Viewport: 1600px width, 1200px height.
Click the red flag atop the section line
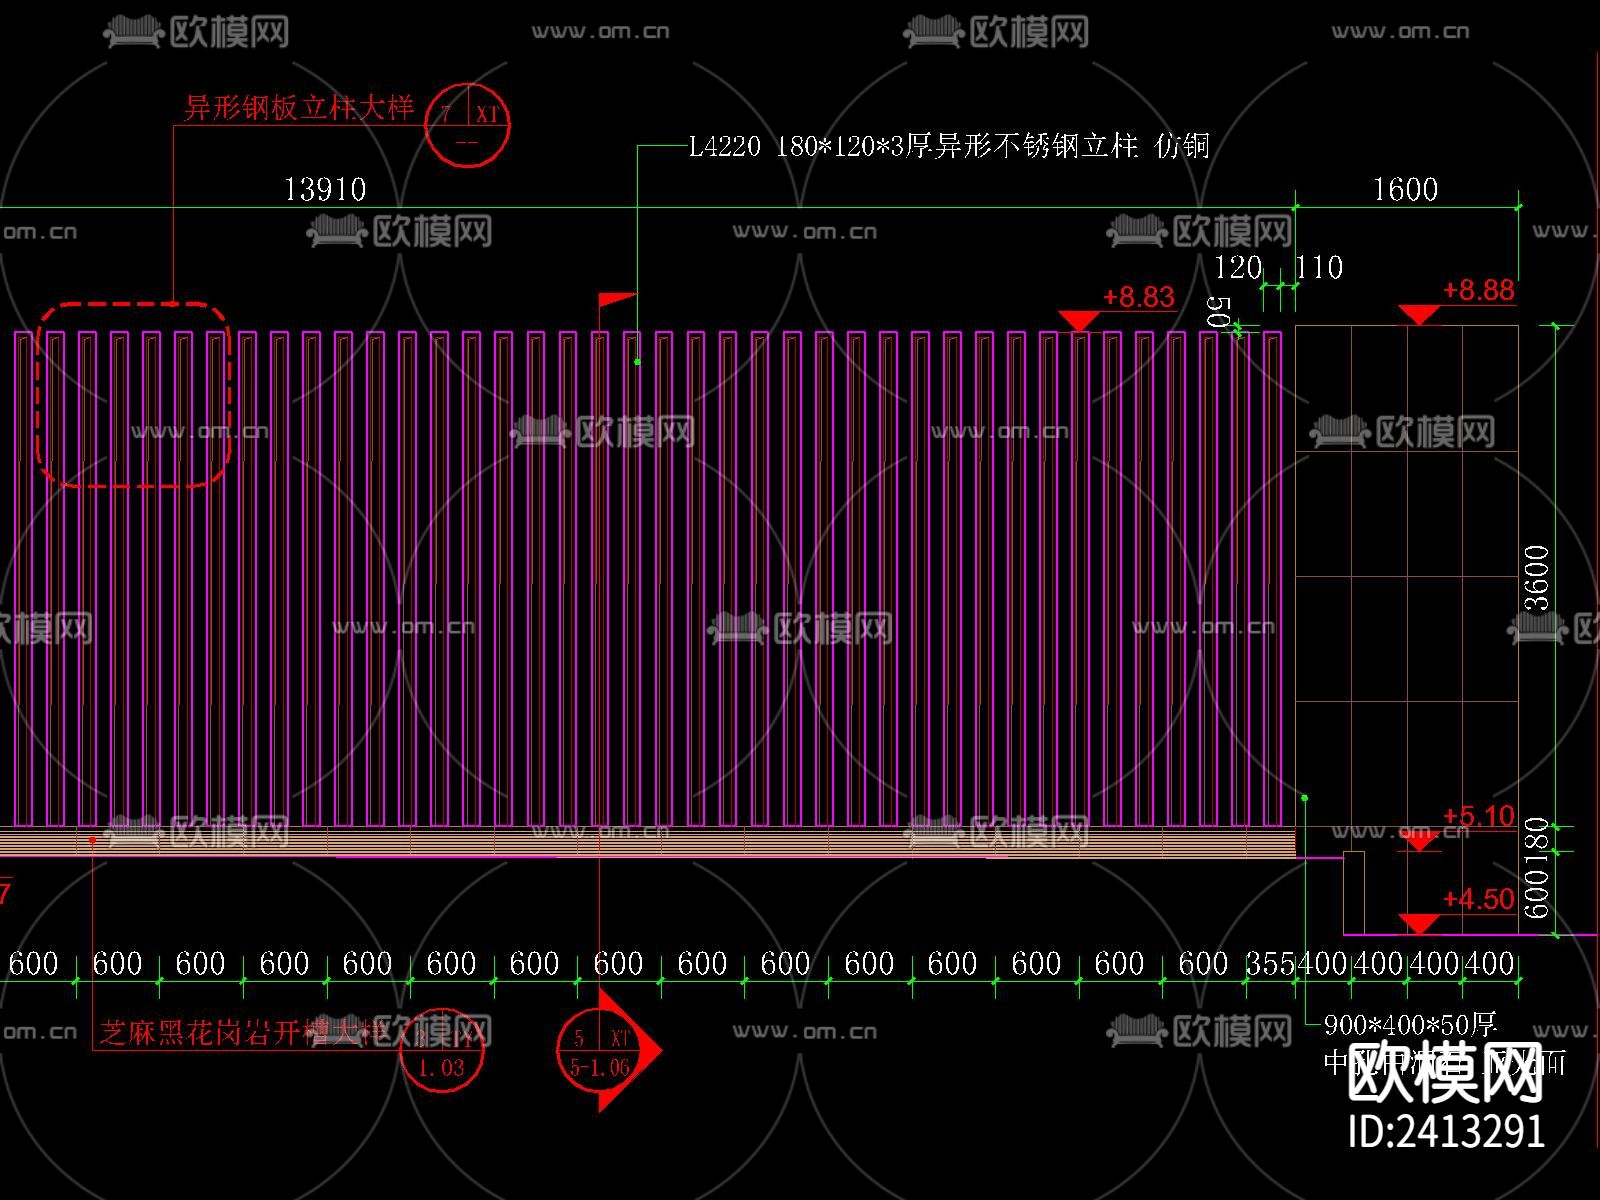pyautogui.click(x=617, y=299)
